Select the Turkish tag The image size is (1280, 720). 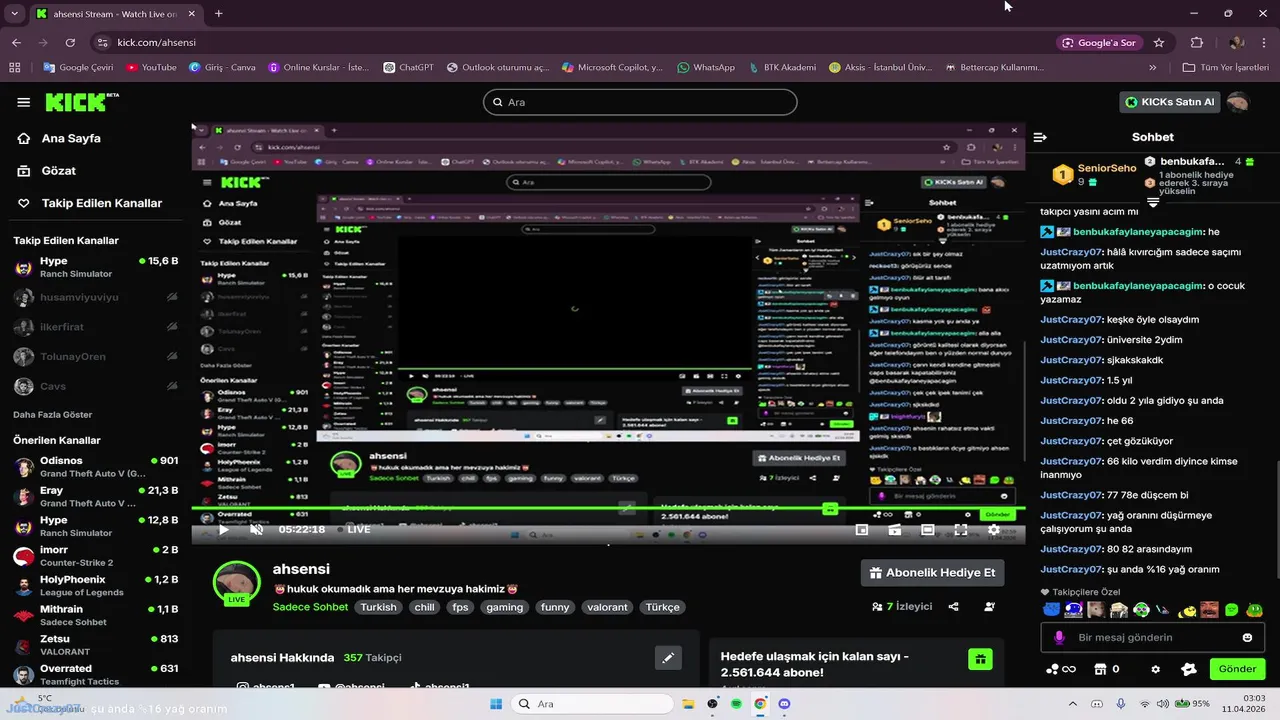(x=379, y=607)
